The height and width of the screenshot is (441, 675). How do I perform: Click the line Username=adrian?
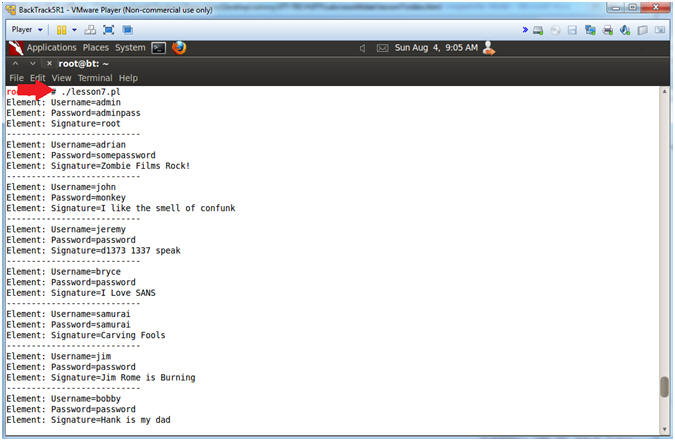pyautogui.click(x=66, y=145)
